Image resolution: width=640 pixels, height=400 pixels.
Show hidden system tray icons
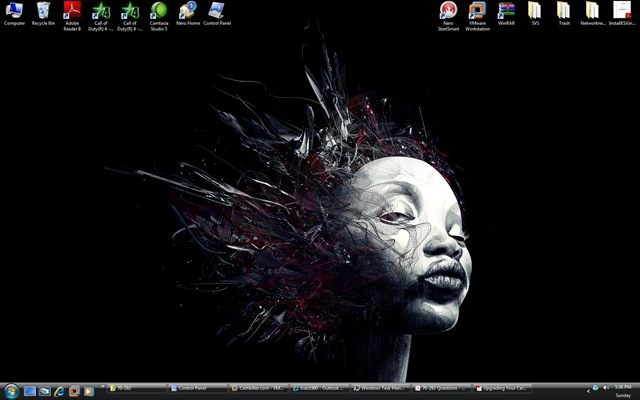pos(588,391)
